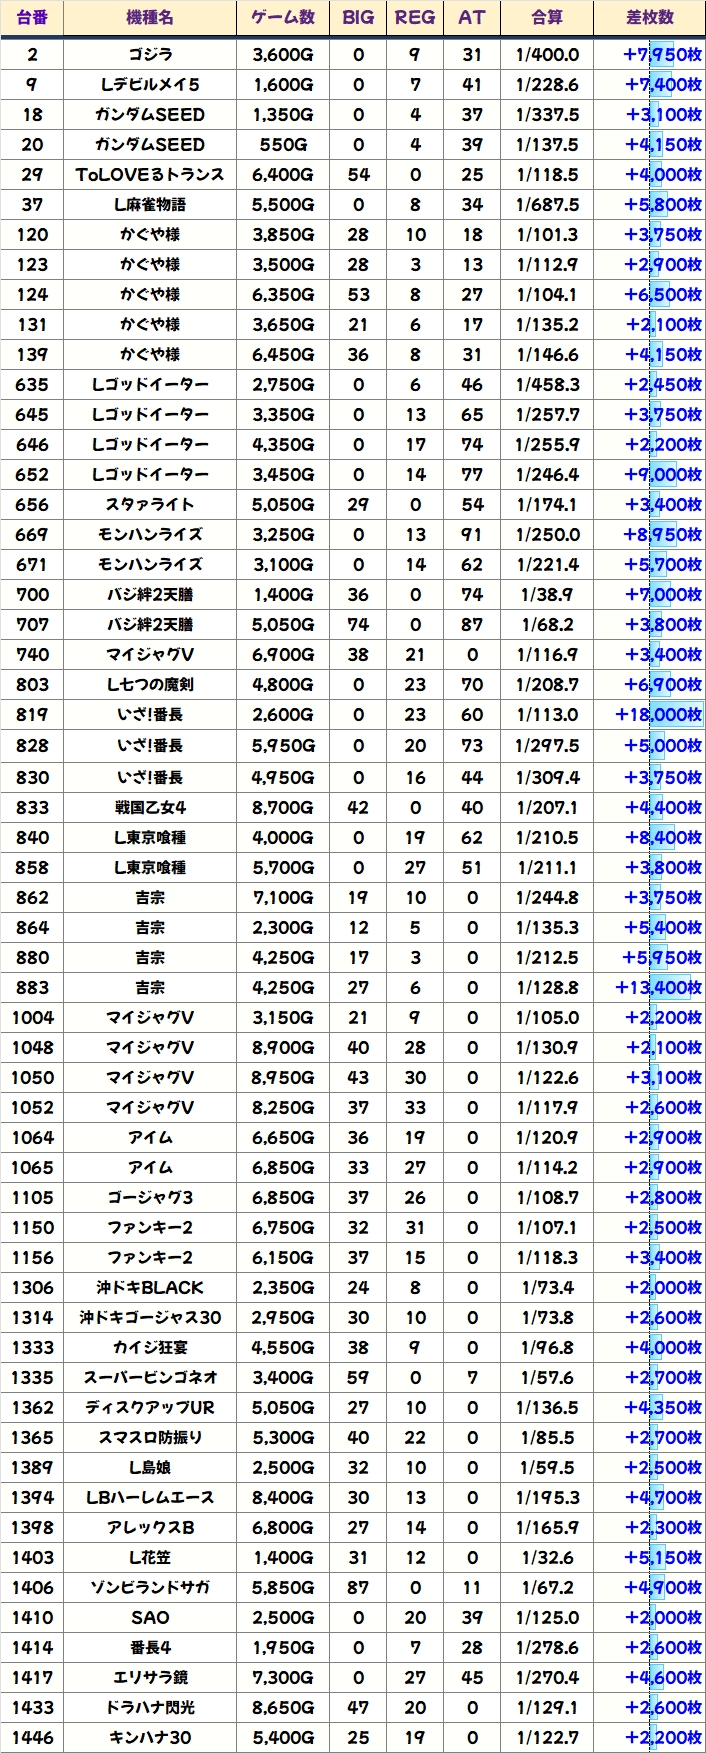706x1753 pixels.
Task: Click the 7,100G game count cell
Action: pos(283,898)
